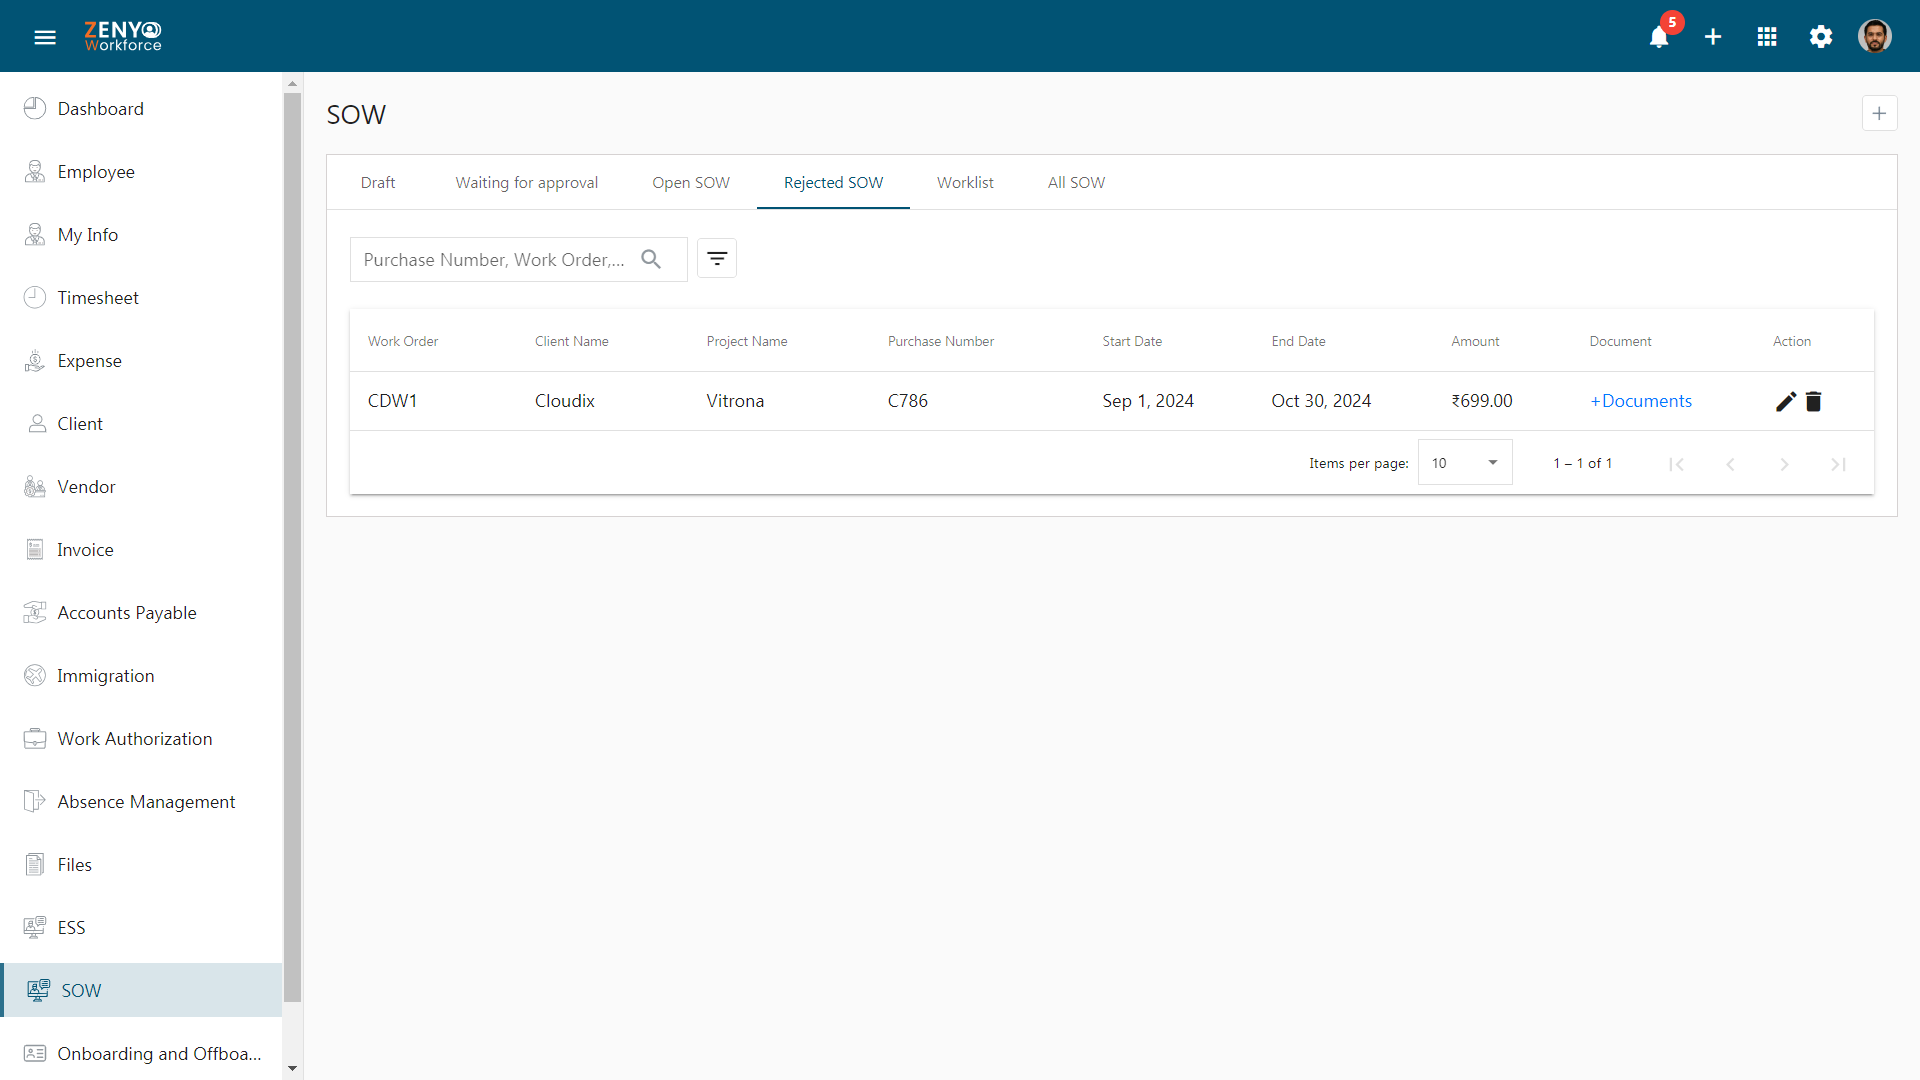Click the grid/apps icon in top bar
1920x1080 pixels.
click(1767, 36)
